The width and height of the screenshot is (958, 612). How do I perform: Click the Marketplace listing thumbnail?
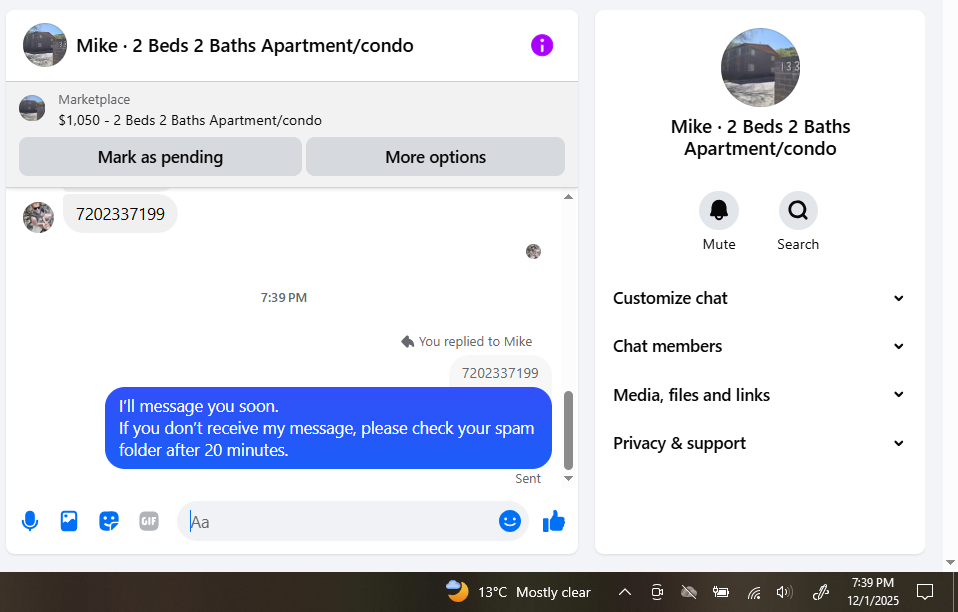(32, 108)
